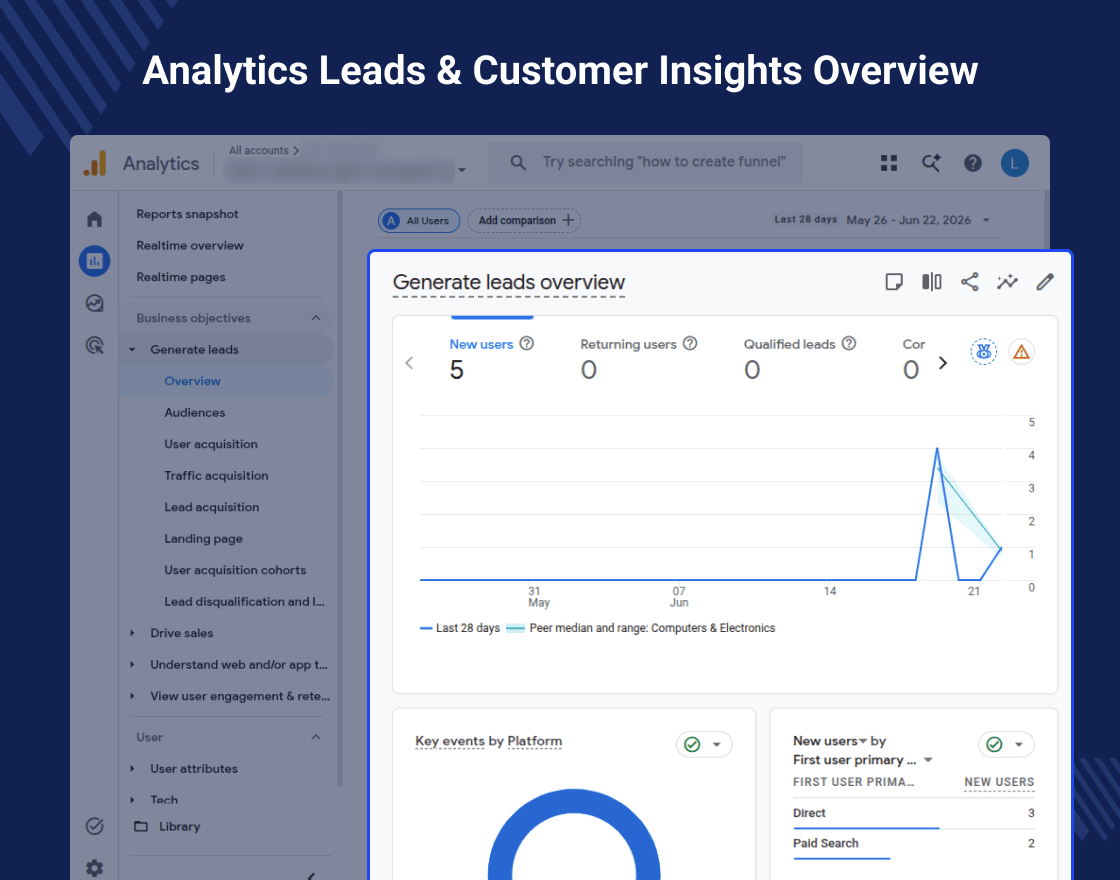This screenshot has height=880, width=1120.
Task: Click the Generate leads overview title
Action: click(x=509, y=282)
